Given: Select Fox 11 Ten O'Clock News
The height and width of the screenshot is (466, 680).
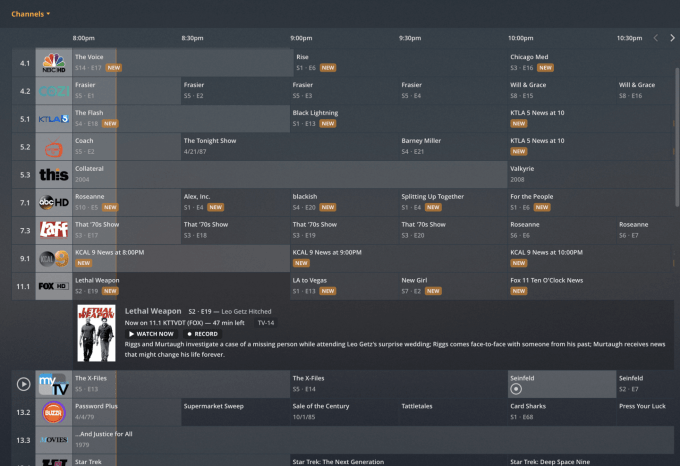Looking at the screenshot, I should tap(590, 286).
